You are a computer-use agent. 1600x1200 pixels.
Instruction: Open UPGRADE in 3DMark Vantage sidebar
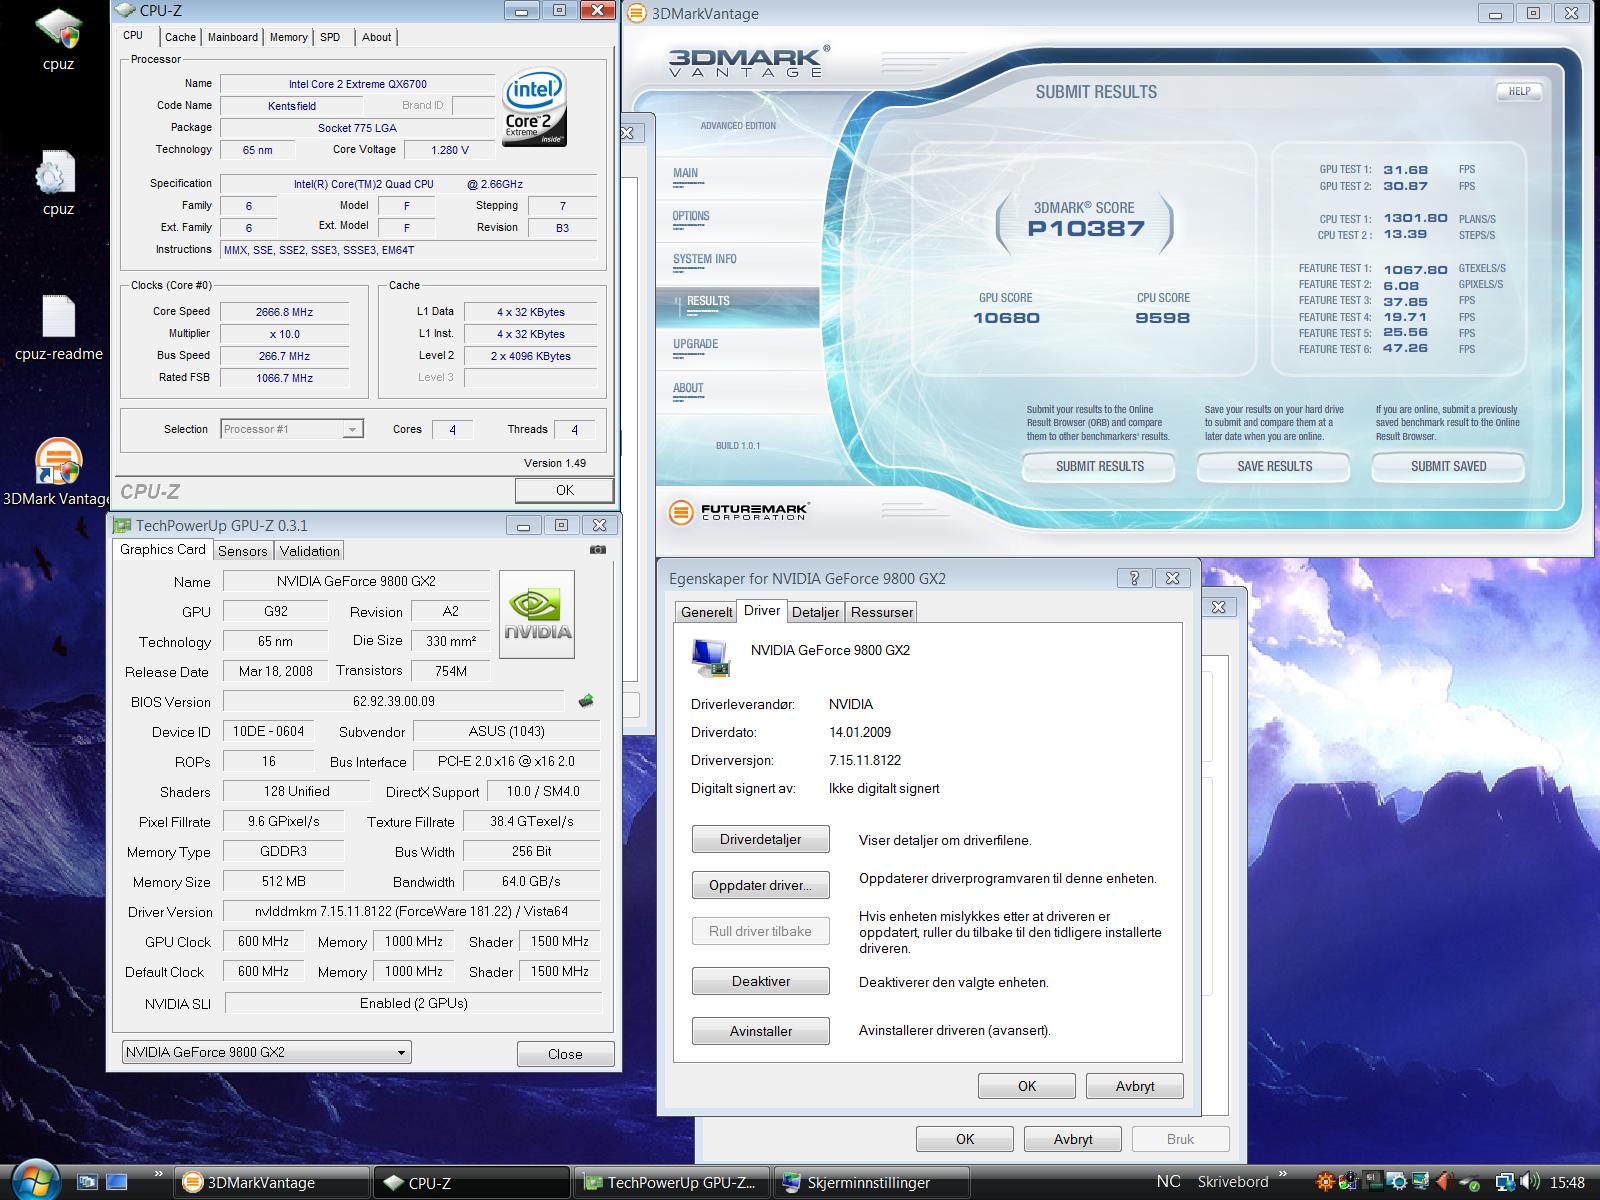695,344
